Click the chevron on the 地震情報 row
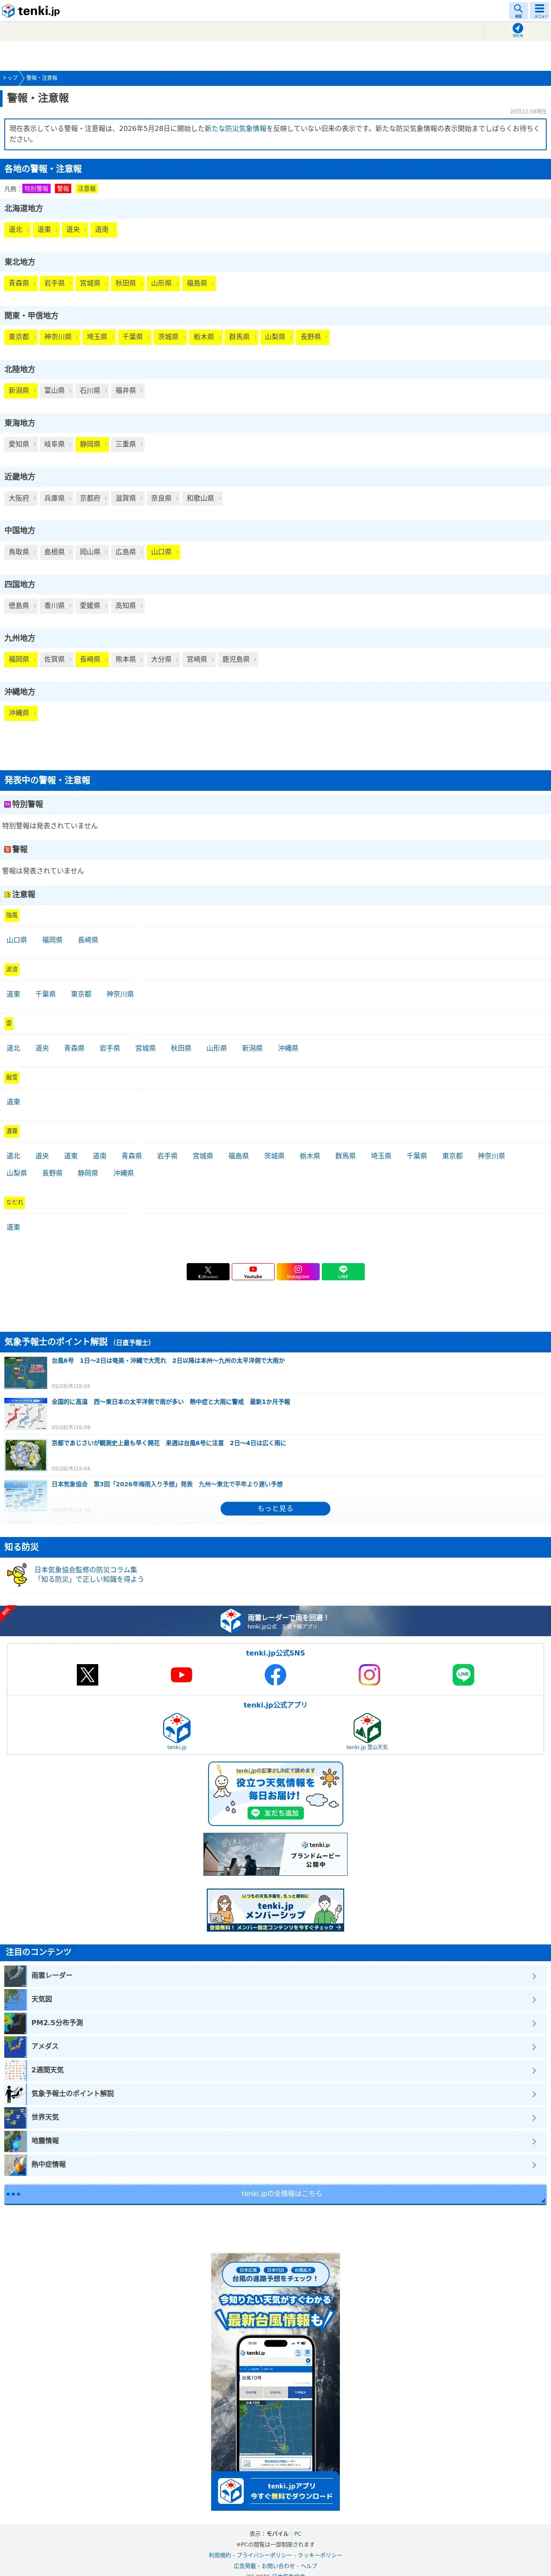The image size is (551, 2576). [534, 2141]
